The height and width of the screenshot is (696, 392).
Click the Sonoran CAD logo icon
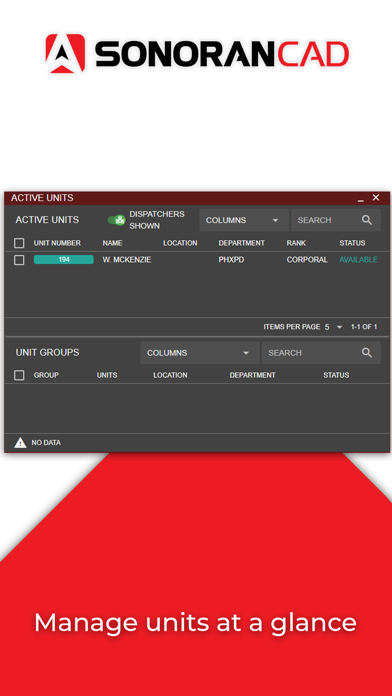(x=65, y=53)
